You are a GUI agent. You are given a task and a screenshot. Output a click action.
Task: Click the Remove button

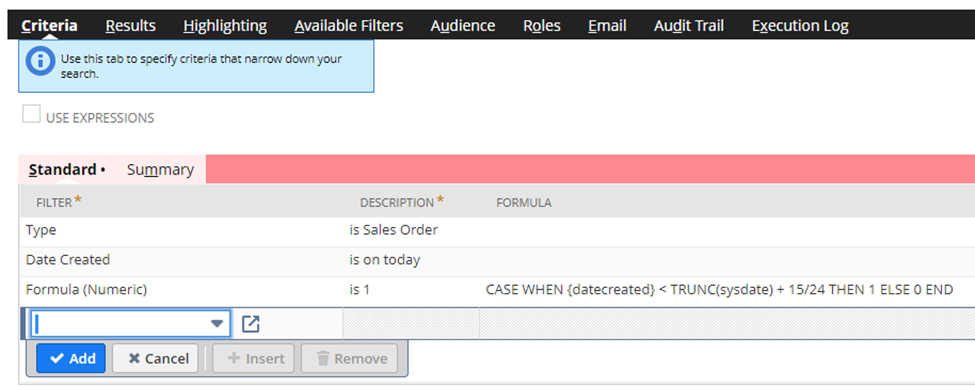(x=349, y=358)
